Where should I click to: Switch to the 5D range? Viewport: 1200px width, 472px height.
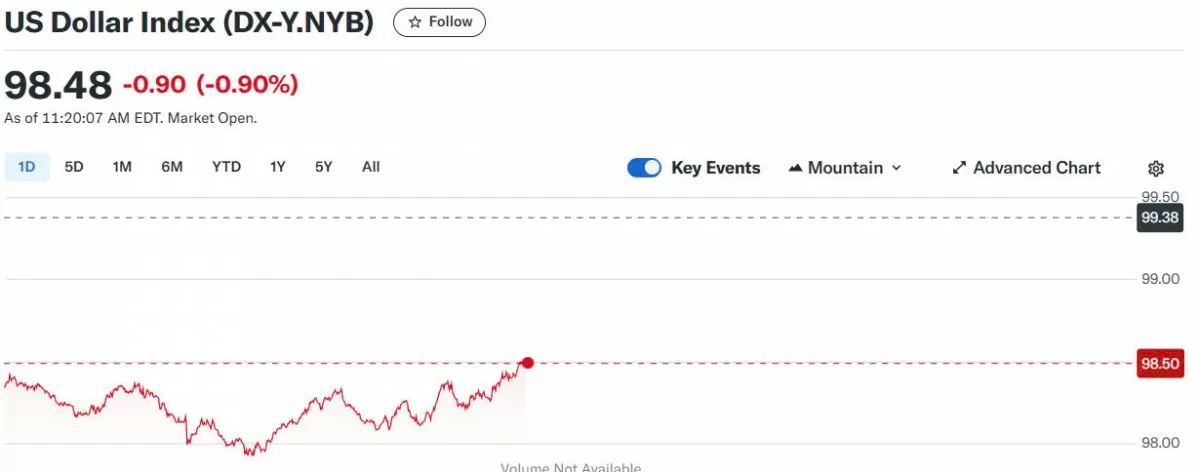coord(74,167)
